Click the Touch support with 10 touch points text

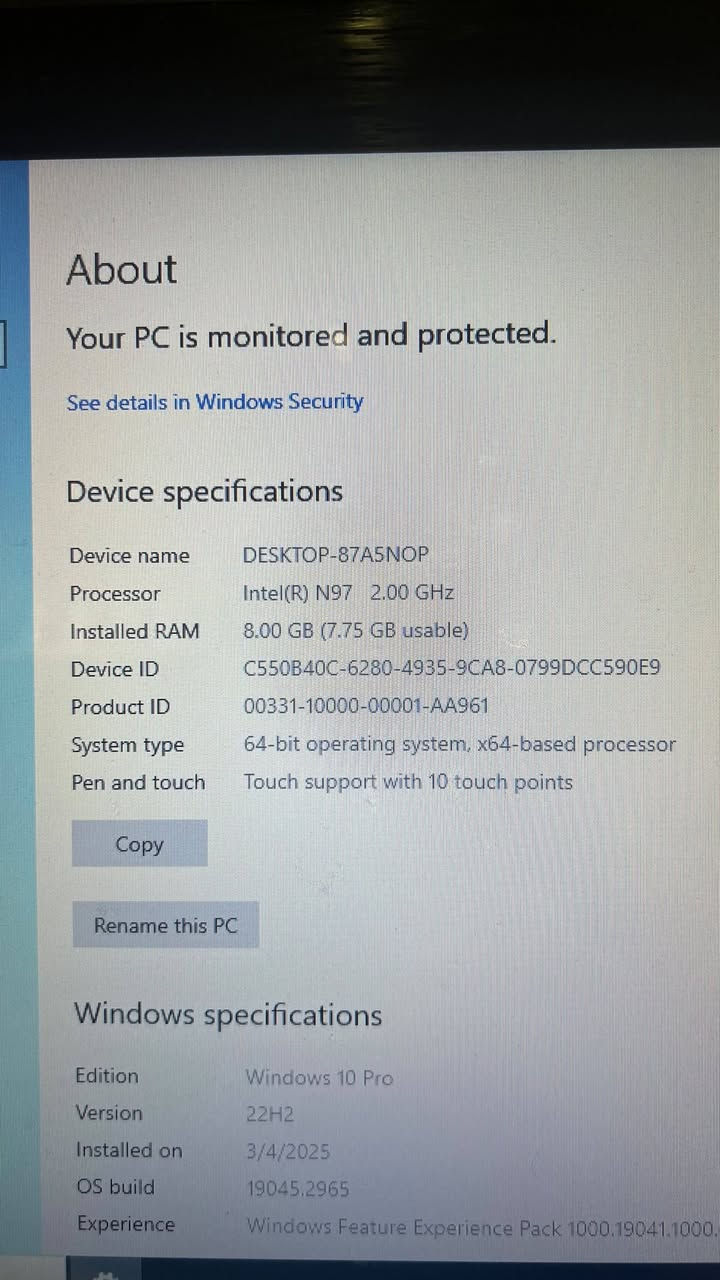408,782
